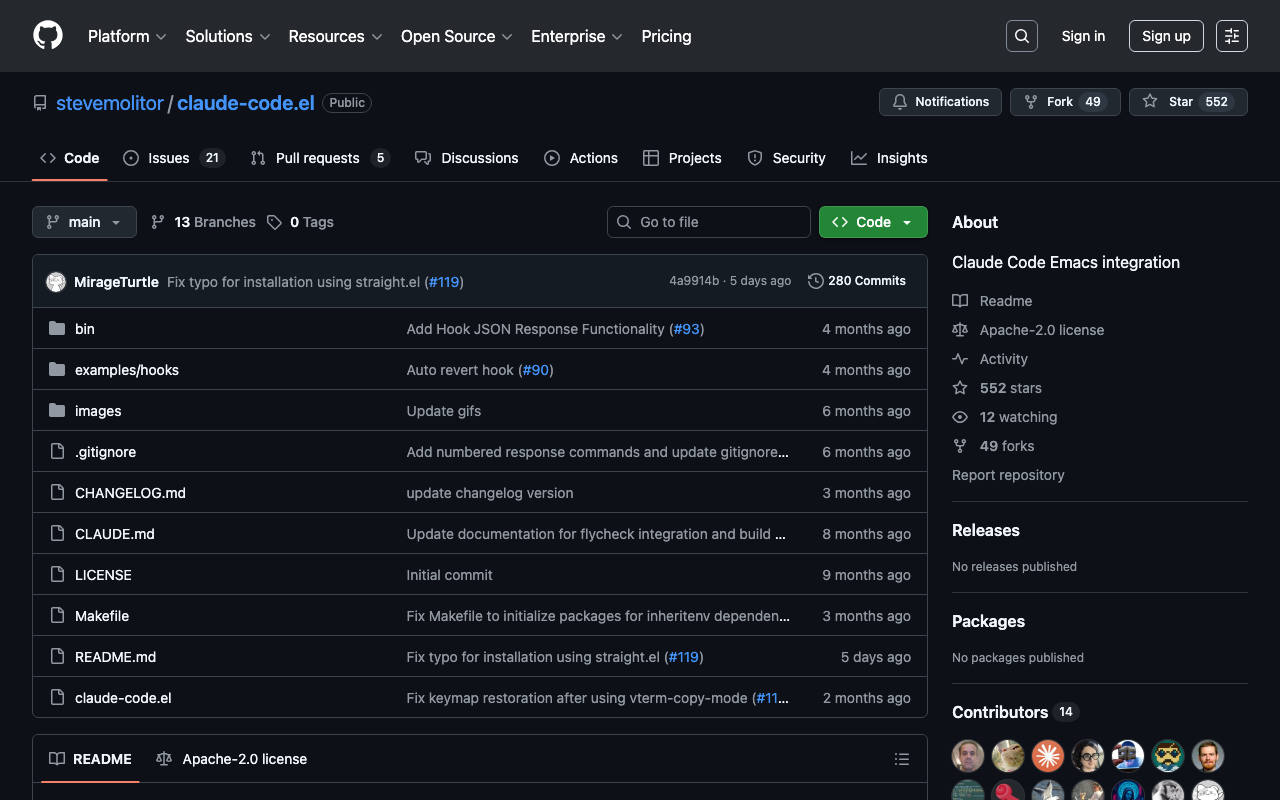Click the tag icon next to Tags
The image size is (1280, 800).
[274, 222]
